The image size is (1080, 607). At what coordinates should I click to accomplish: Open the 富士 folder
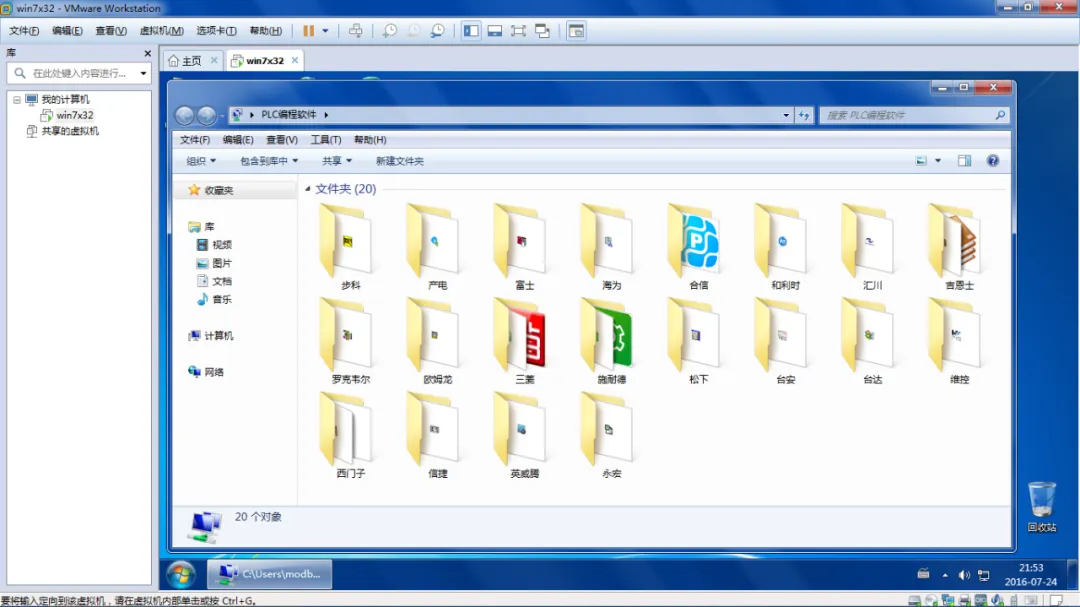coord(523,247)
